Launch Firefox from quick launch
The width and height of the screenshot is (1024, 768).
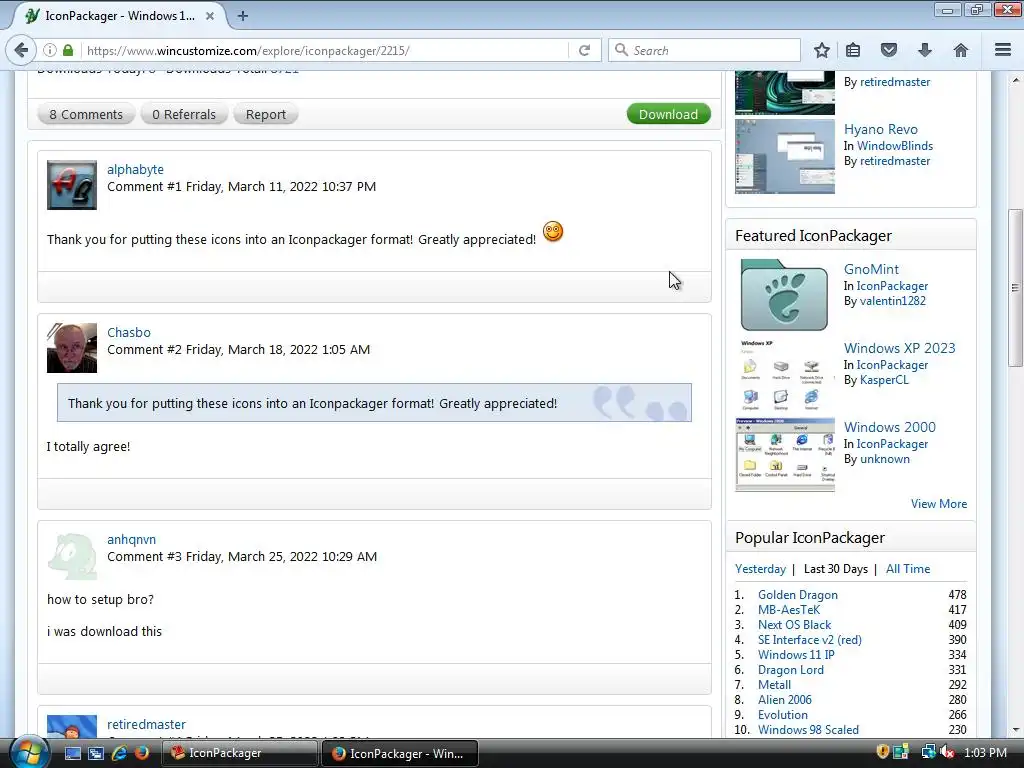pyautogui.click(x=141, y=753)
